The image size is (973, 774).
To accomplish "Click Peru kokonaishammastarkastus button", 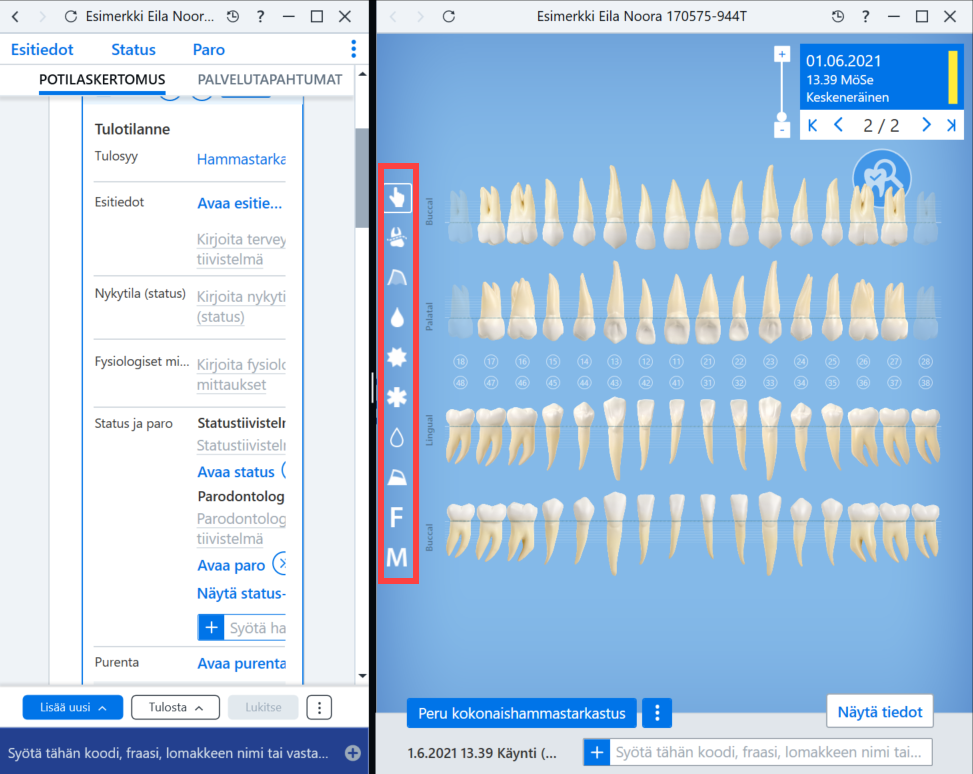I will [522, 713].
